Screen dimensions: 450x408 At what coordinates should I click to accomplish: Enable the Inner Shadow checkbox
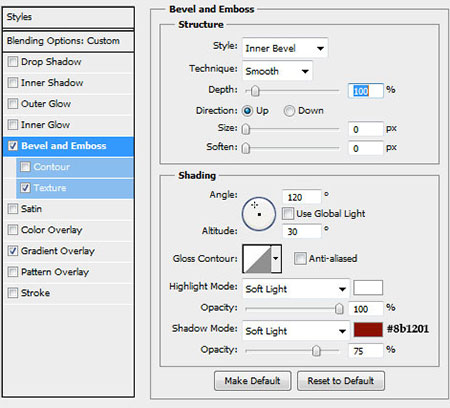point(13,83)
